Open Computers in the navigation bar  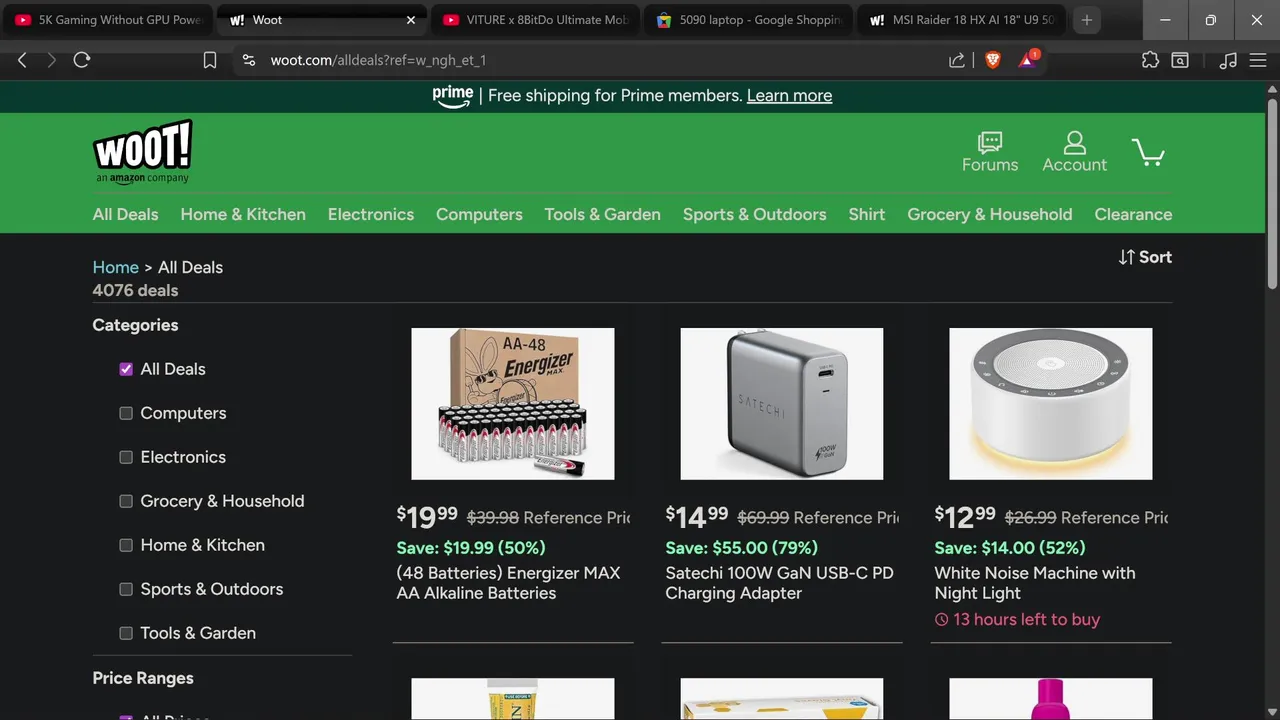(479, 214)
